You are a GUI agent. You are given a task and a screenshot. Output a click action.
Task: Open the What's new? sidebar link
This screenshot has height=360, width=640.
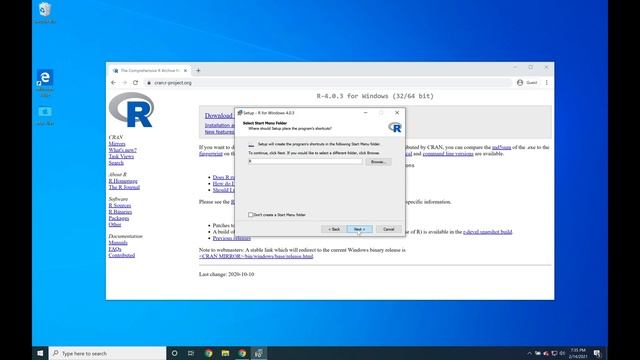122,150
